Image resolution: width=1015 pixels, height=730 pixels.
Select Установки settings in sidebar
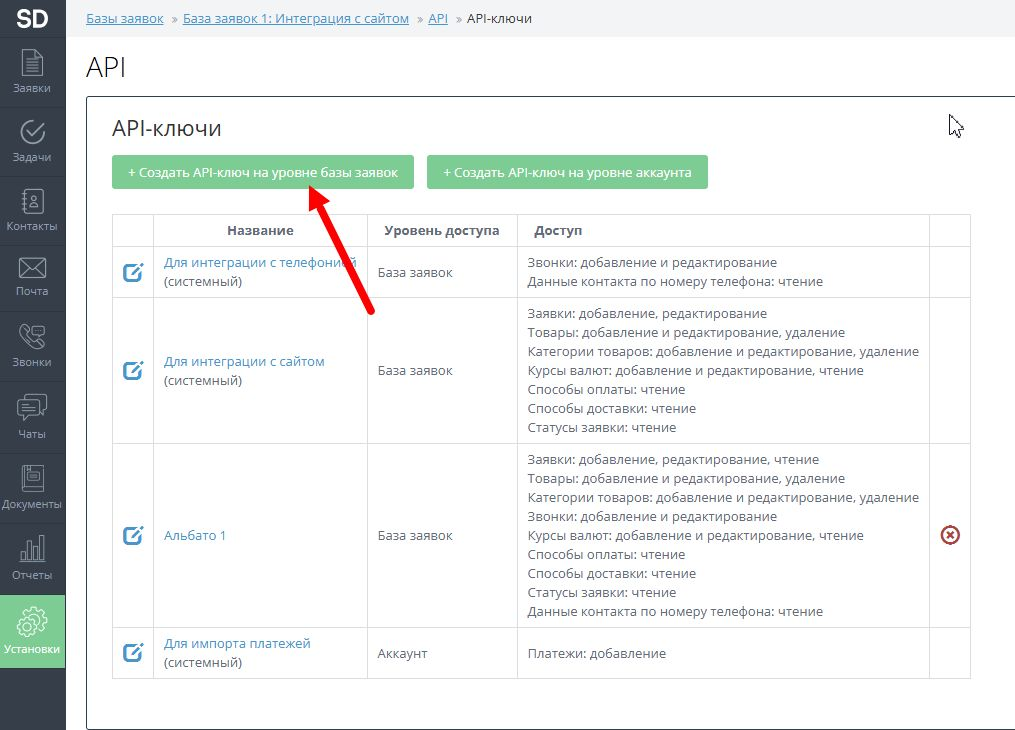pyautogui.click(x=32, y=630)
